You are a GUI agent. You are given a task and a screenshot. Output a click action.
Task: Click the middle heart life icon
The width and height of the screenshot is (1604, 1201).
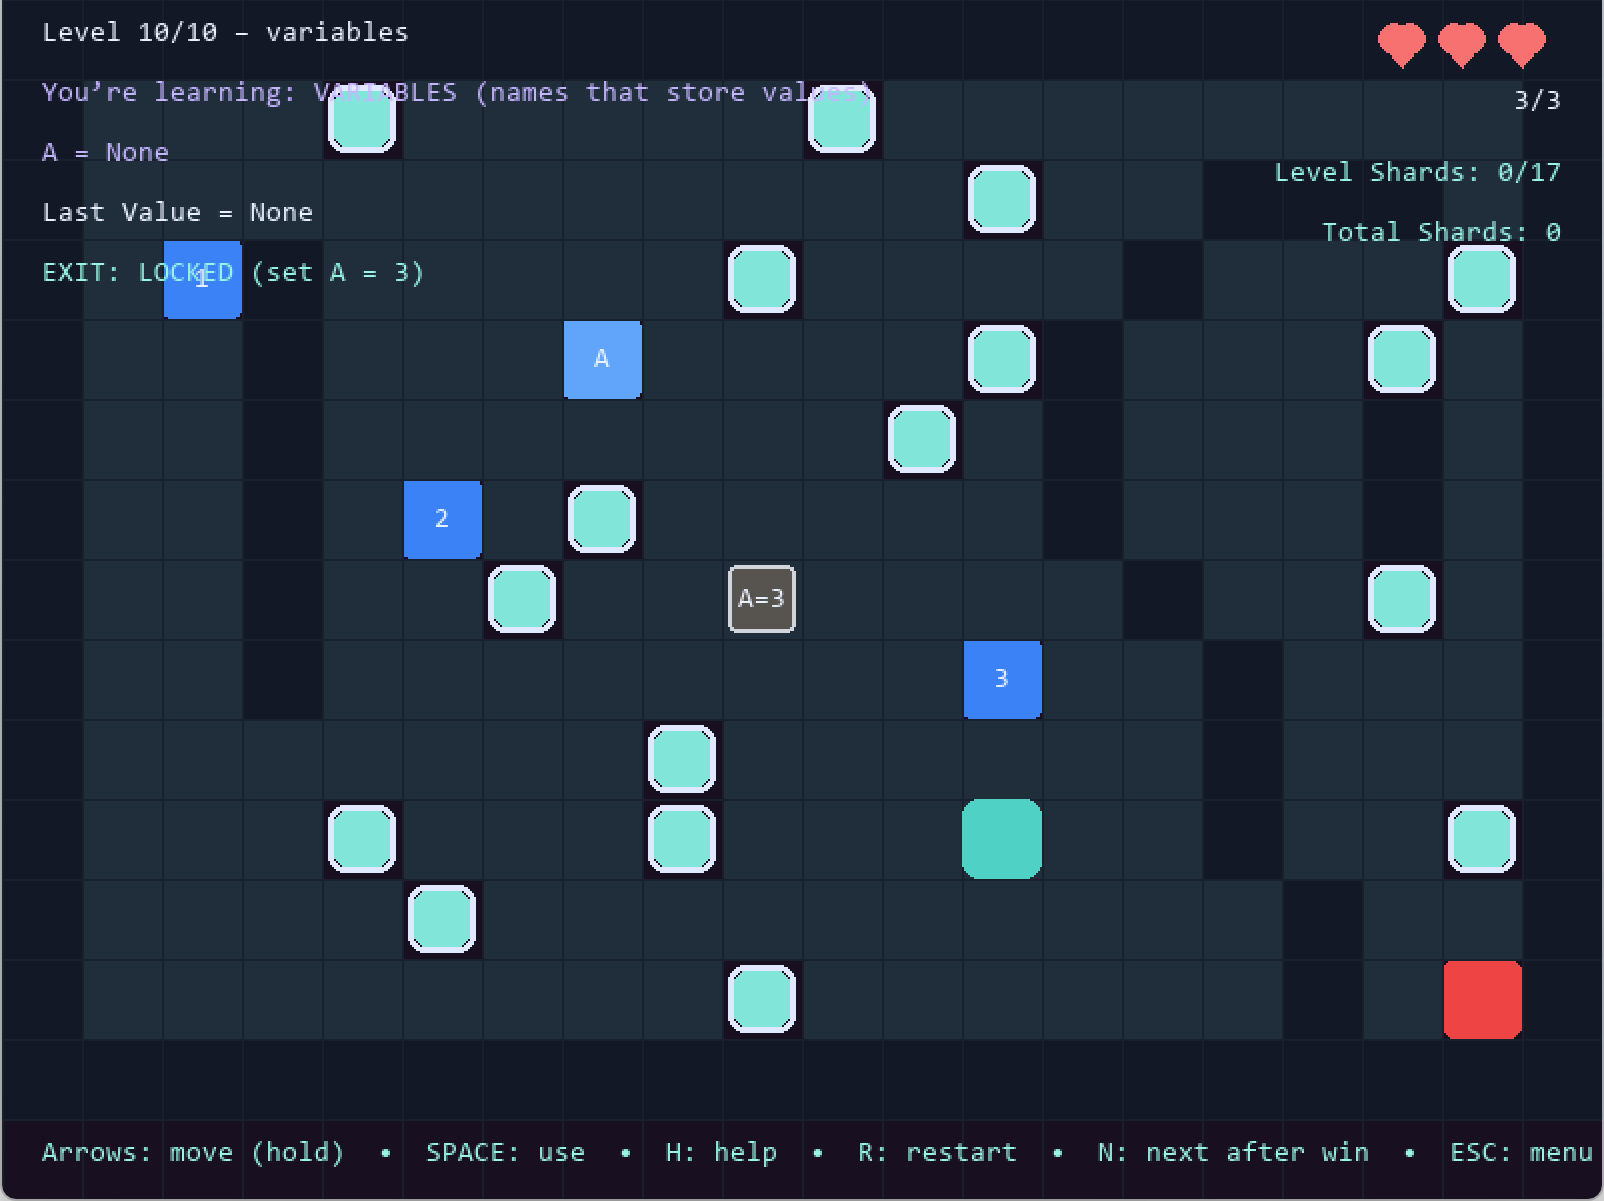(1462, 44)
